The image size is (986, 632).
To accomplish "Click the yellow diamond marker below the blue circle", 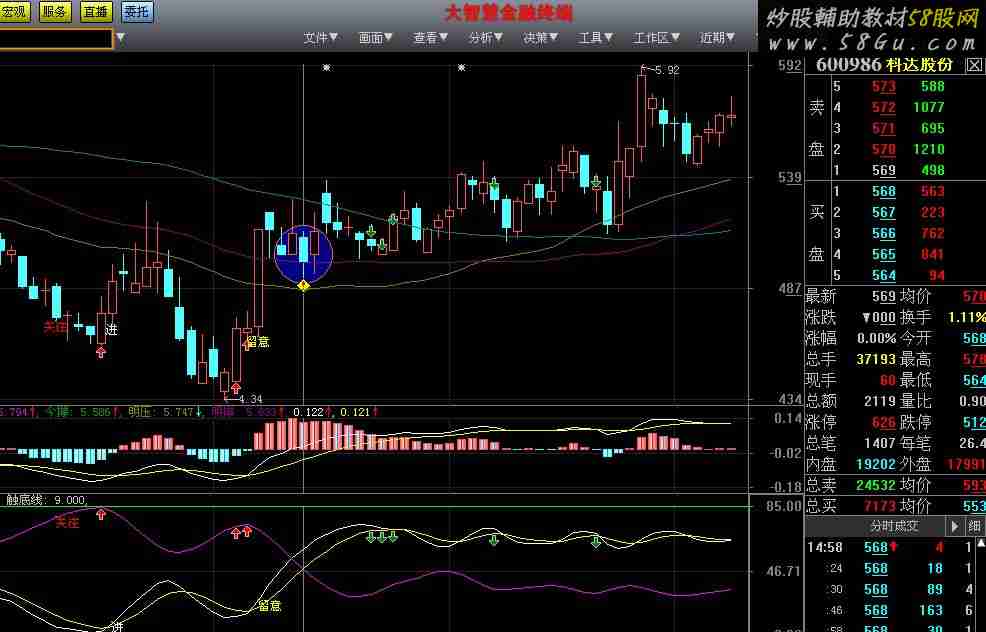I will pyautogui.click(x=303, y=286).
